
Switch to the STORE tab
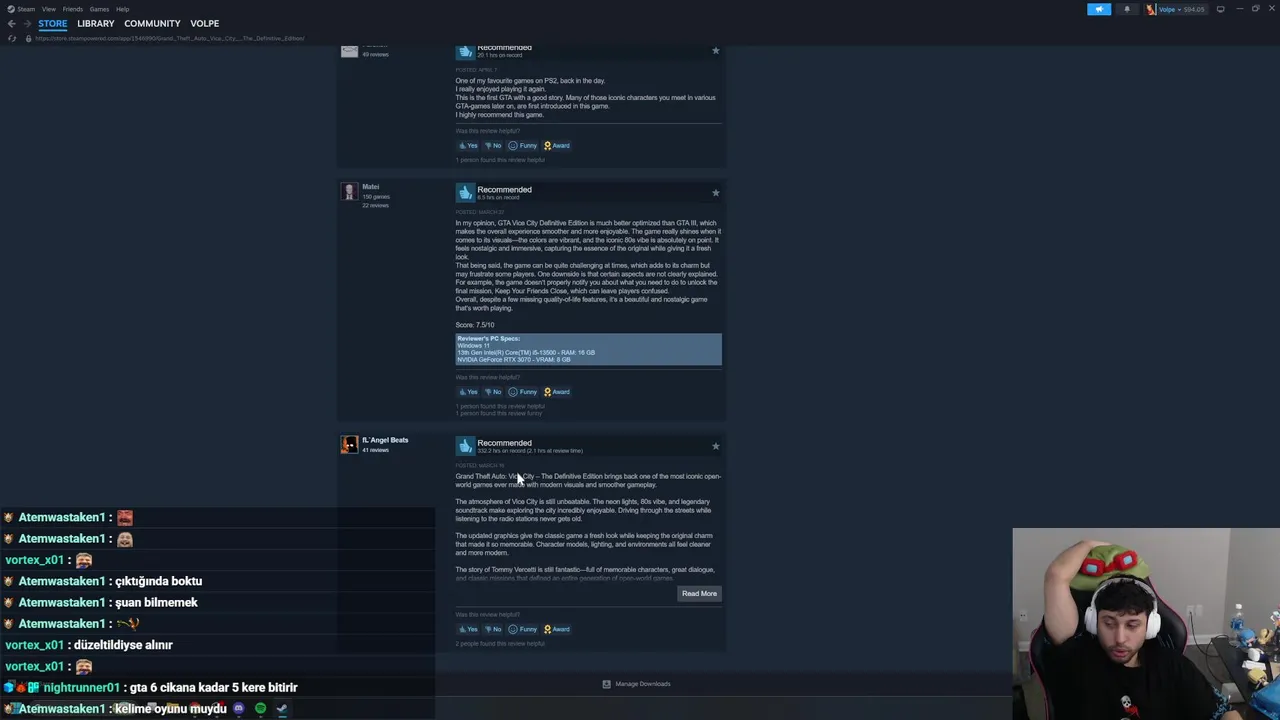coord(53,23)
